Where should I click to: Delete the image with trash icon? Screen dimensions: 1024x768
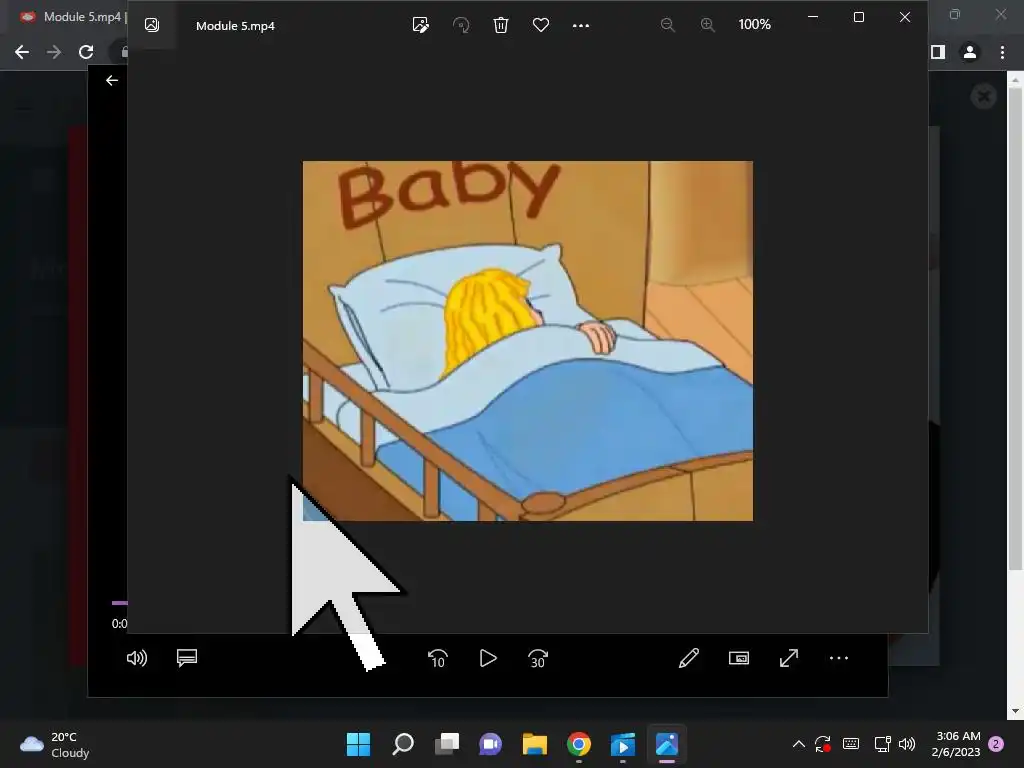[x=501, y=25]
